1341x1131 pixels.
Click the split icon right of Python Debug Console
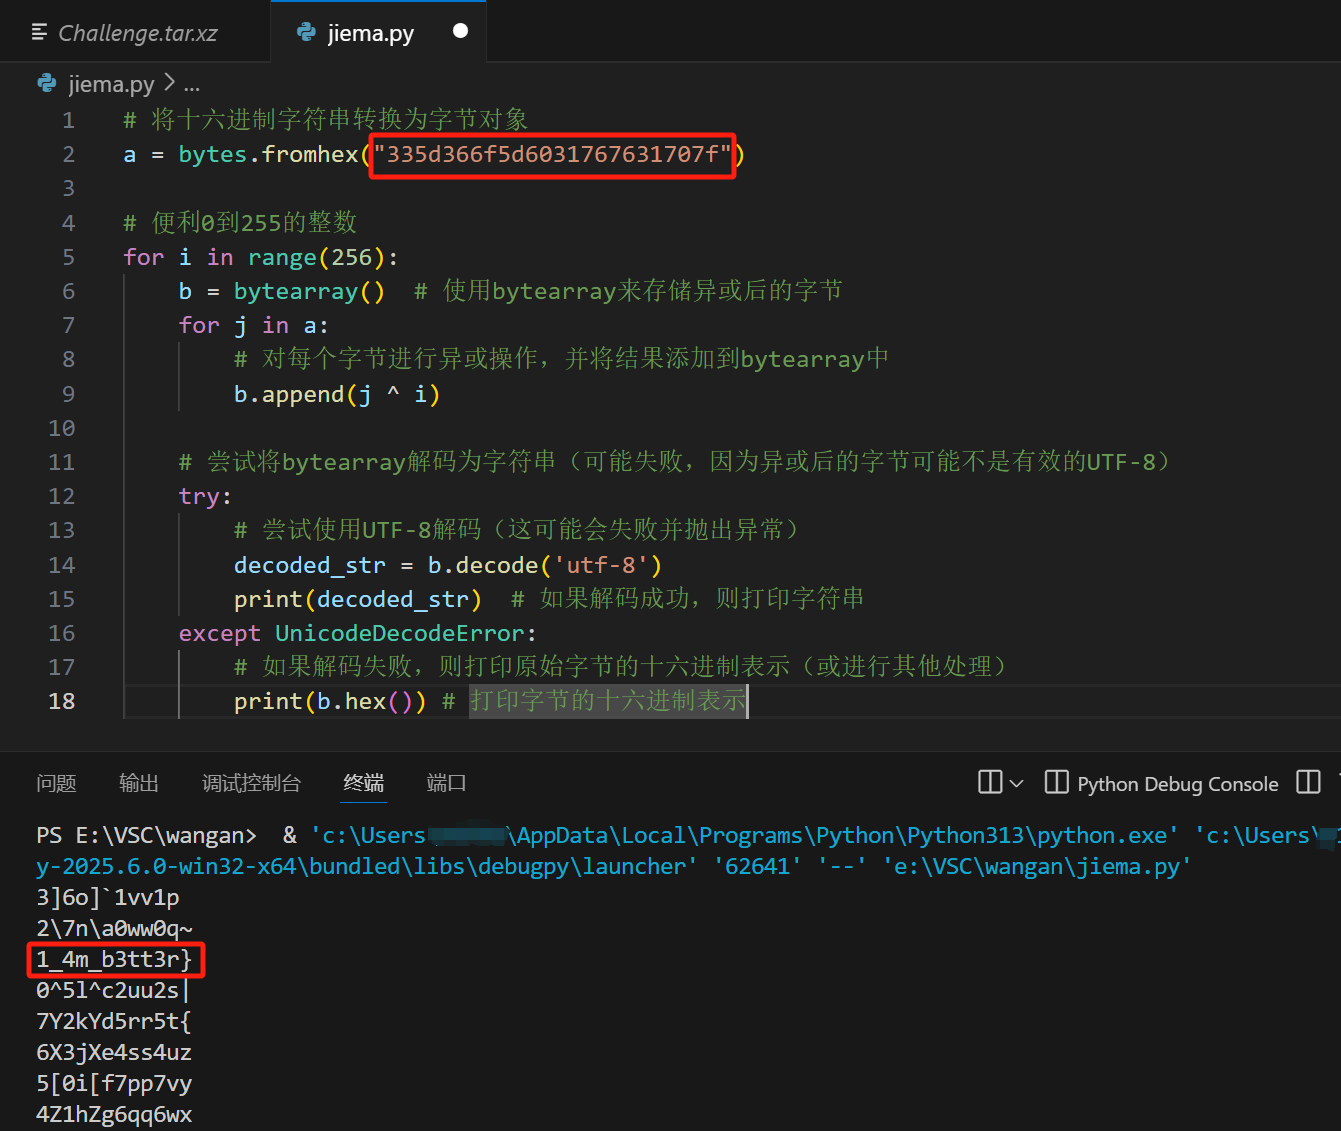[1308, 782]
